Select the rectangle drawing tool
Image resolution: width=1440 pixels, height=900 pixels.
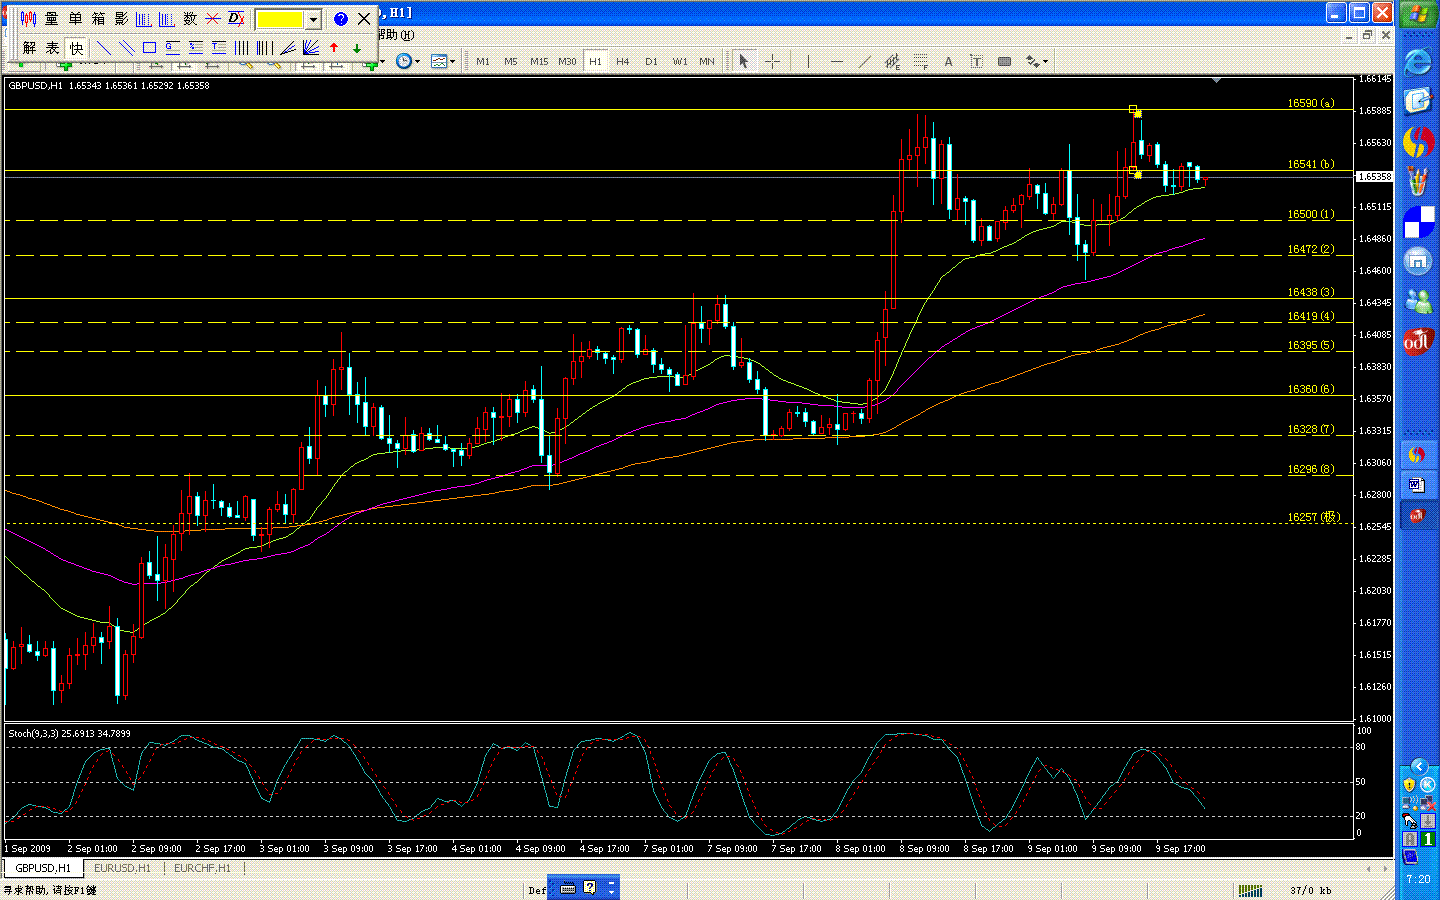tap(149, 48)
